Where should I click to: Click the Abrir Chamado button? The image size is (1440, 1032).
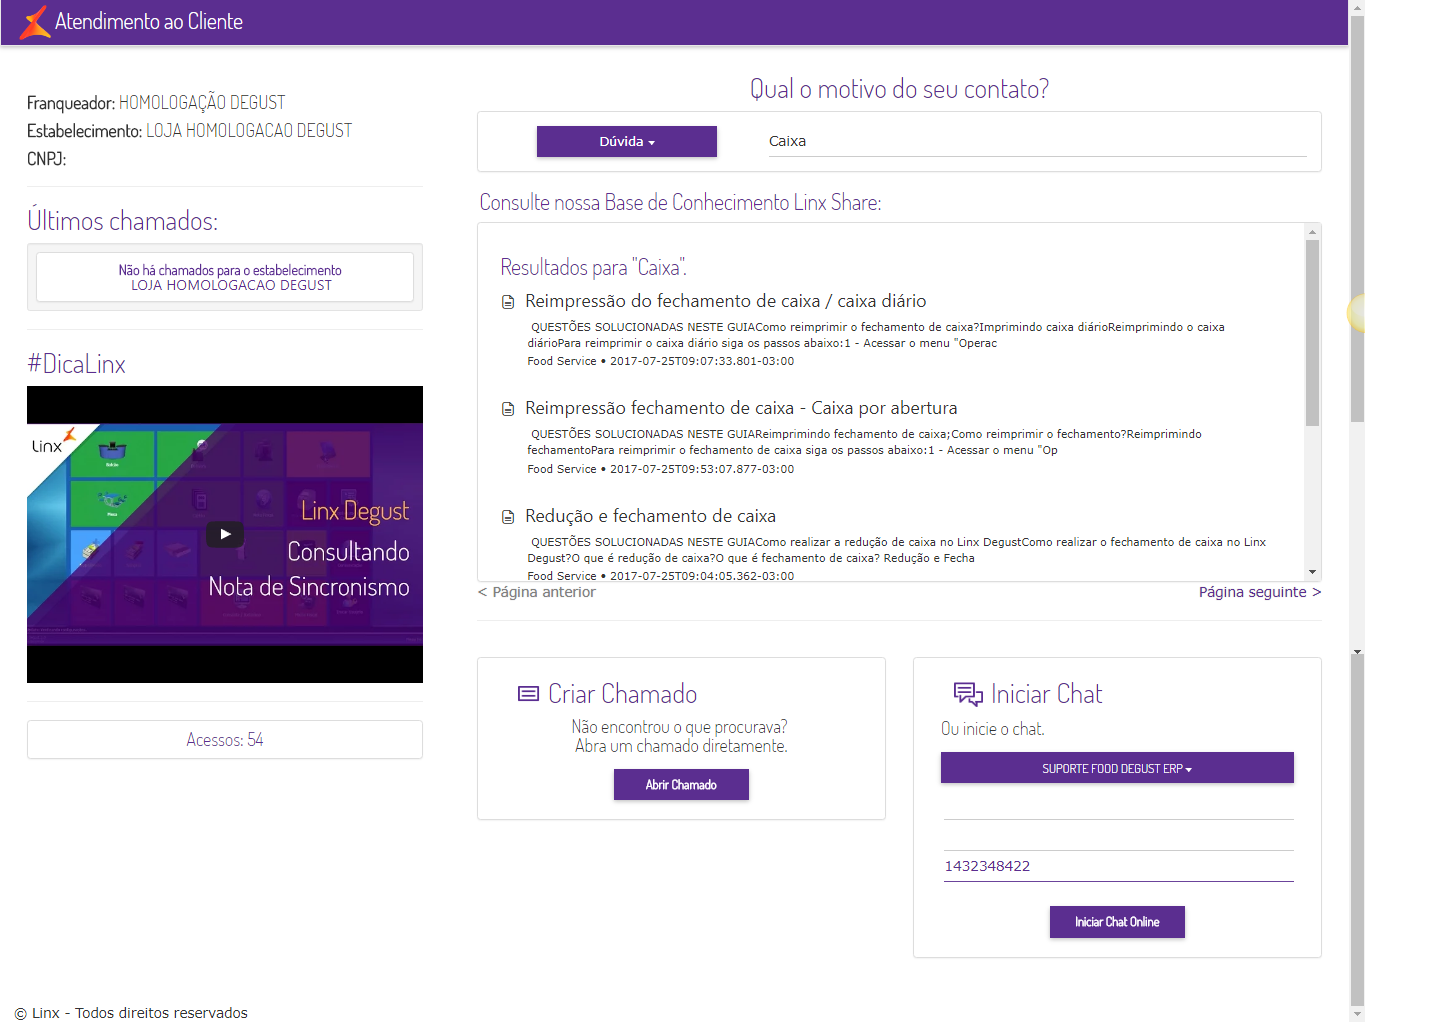[x=681, y=785]
